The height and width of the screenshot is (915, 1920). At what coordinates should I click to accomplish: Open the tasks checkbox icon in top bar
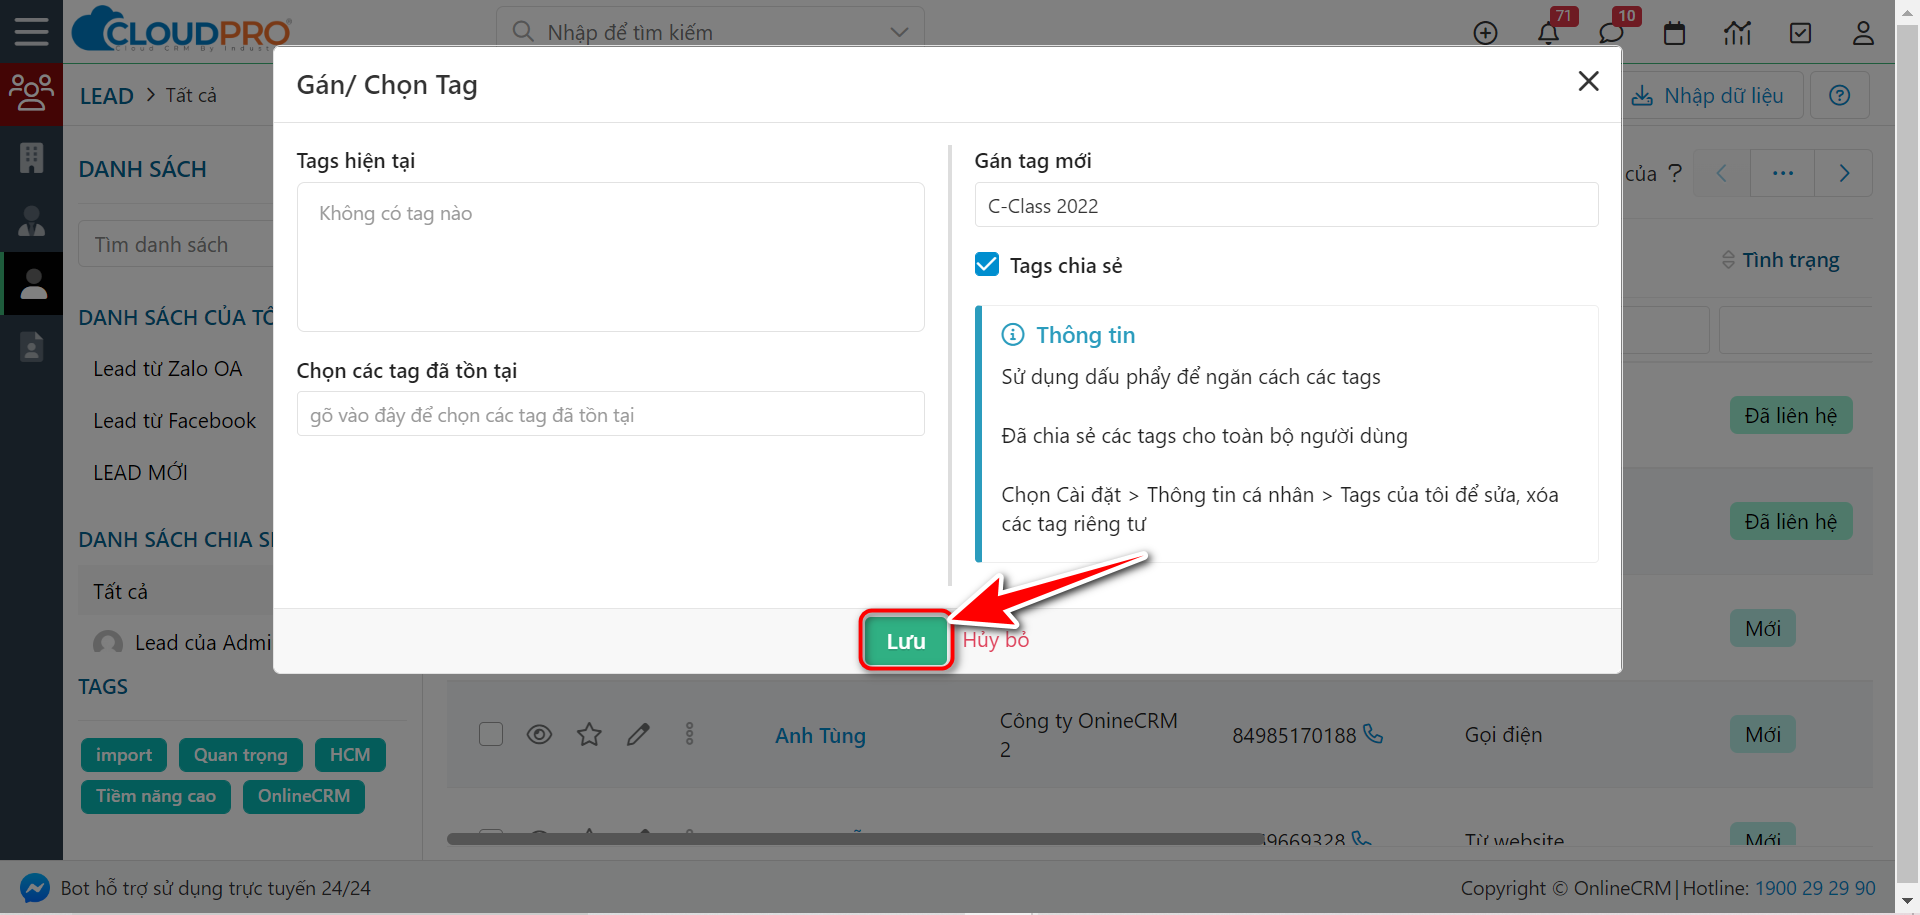(x=1800, y=33)
